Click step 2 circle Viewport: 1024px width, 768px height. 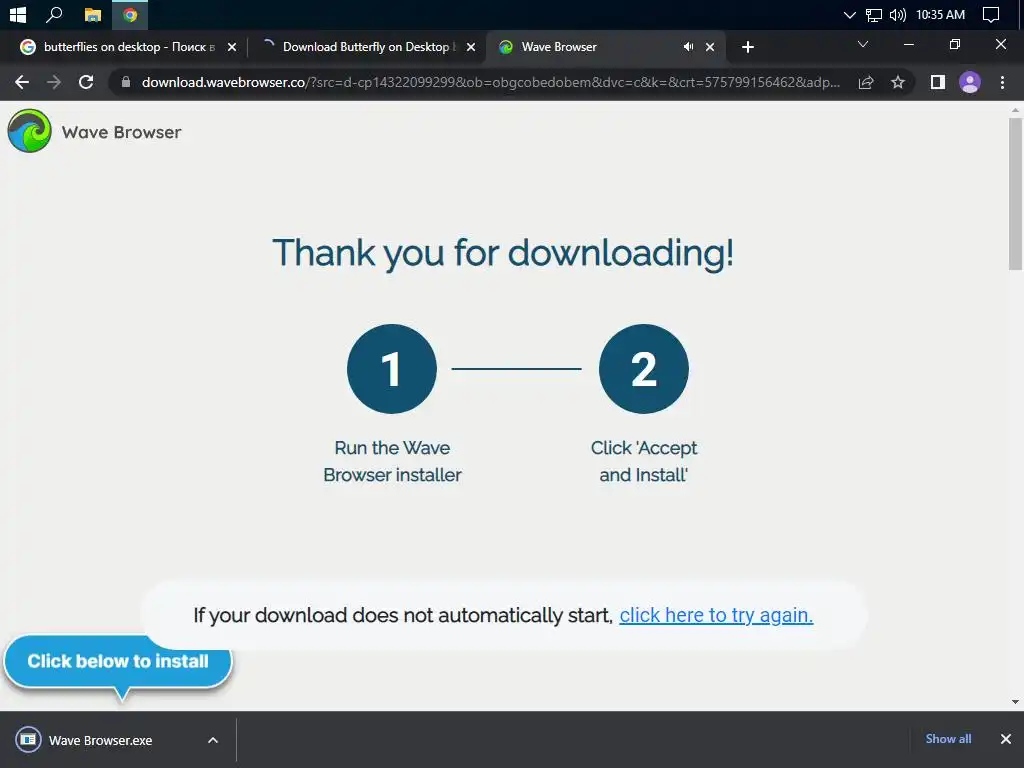pos(644,369)
